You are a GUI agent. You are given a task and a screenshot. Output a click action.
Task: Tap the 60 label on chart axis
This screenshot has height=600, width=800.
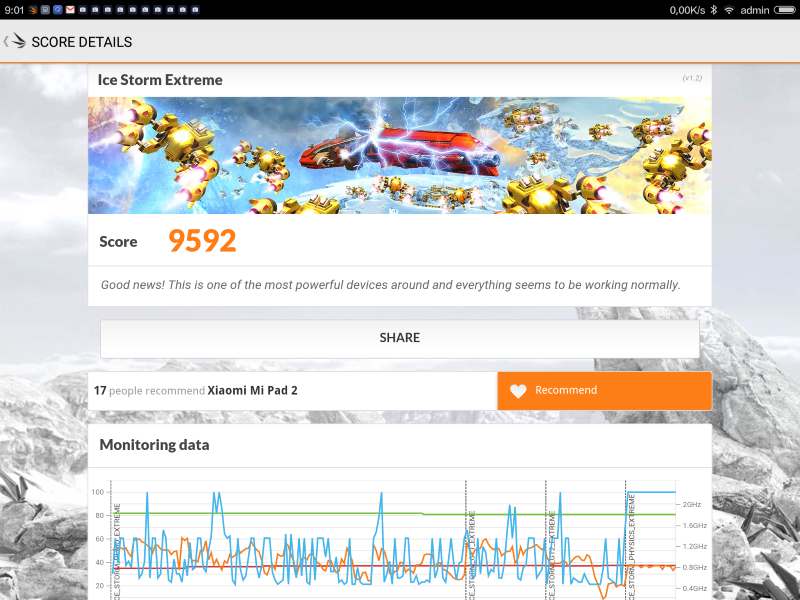pyautogui.click(x=99, y=539)
